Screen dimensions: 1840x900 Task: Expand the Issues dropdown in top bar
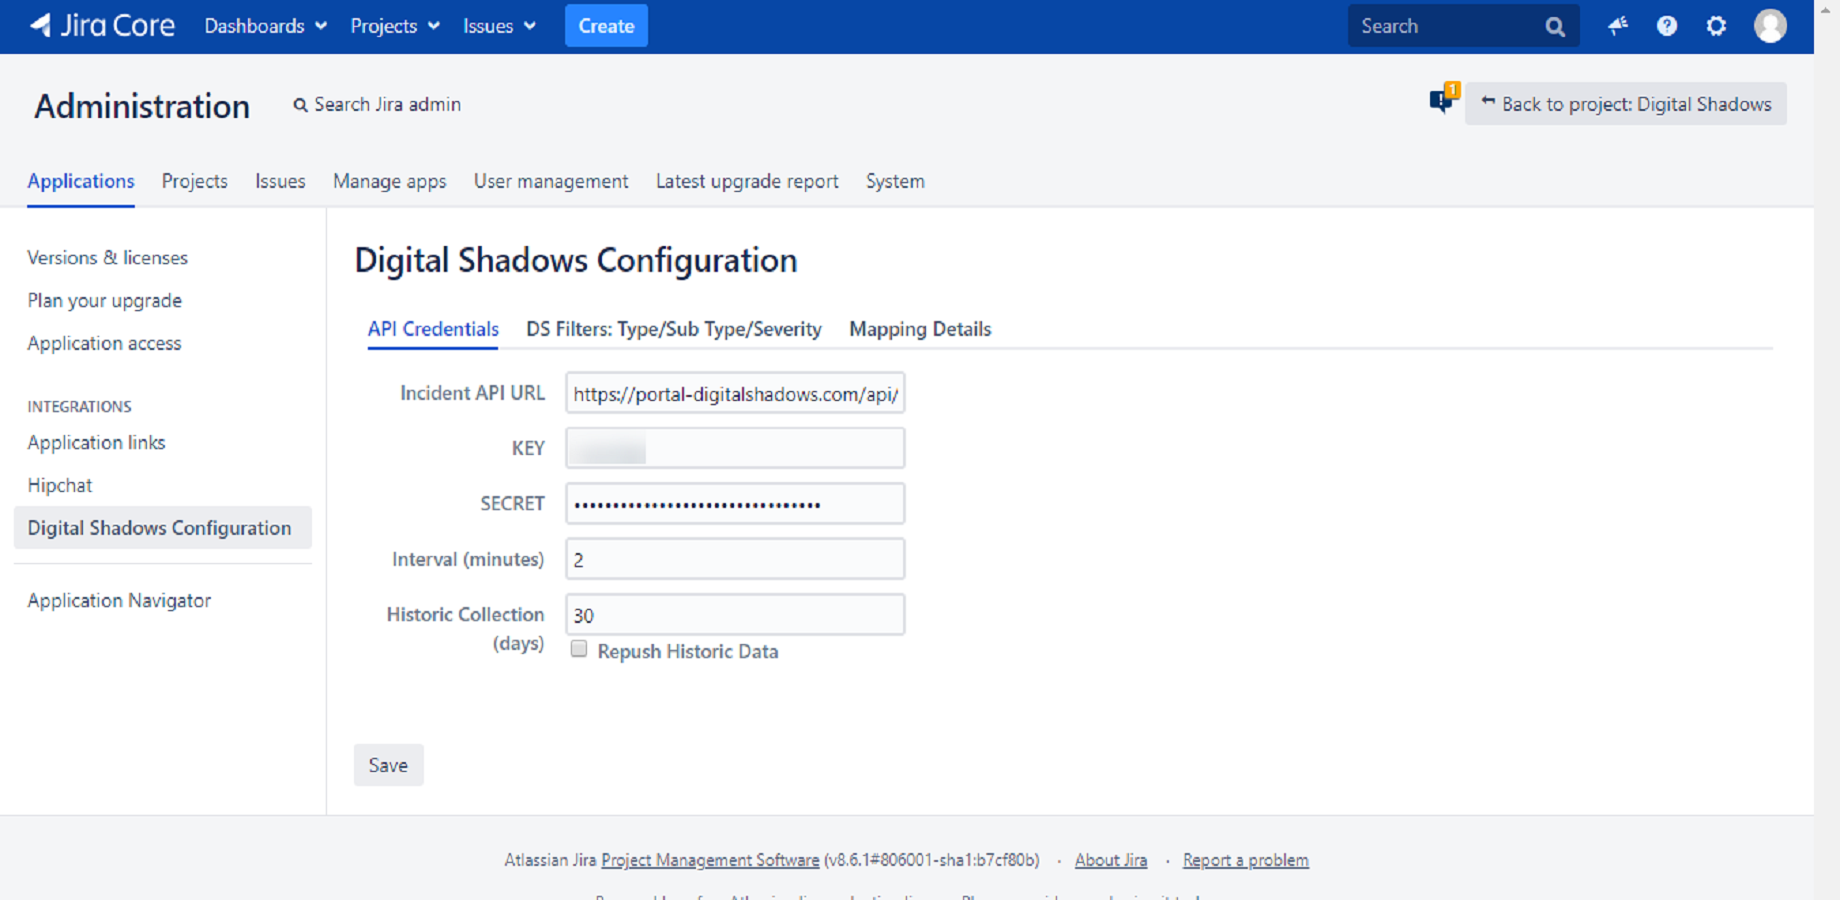pyautogui.click(x=499, y=26)
